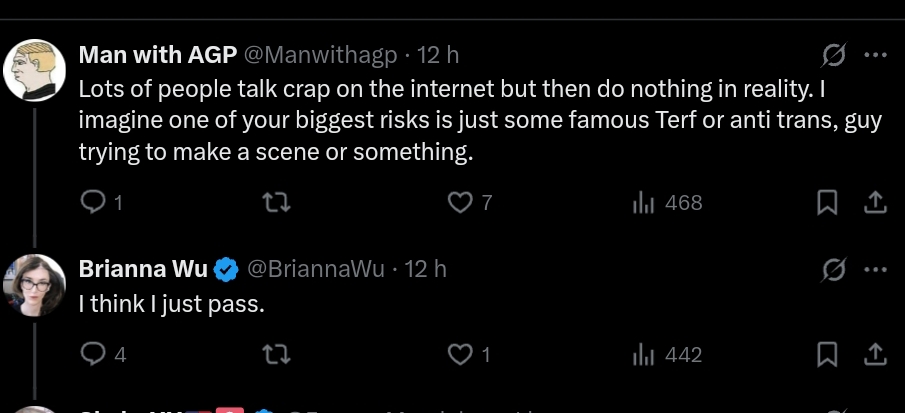Open Grok icon on Man with AGP's tweet
Image resolution: width=905 pixels, height=413 pixels.
click(833, 56)
